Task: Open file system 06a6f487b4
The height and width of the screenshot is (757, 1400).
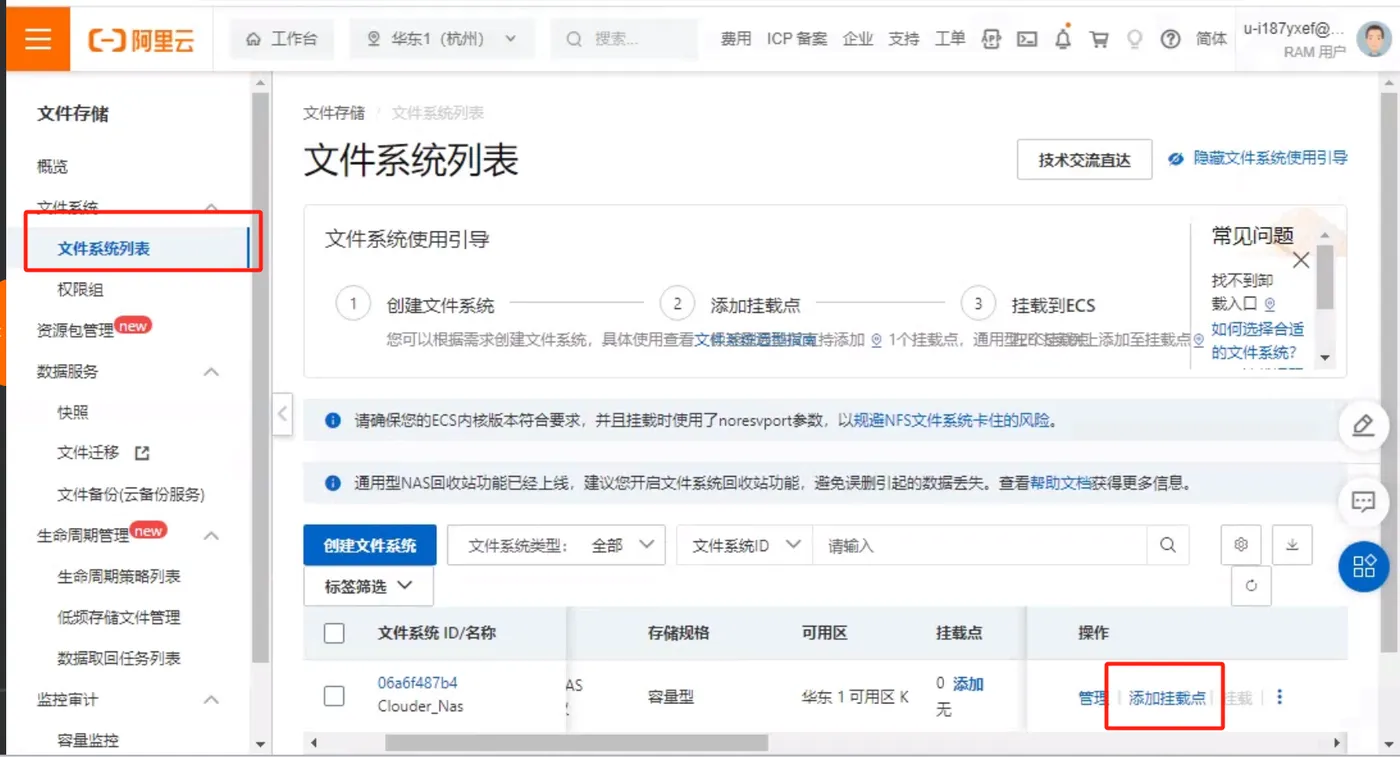Action: pos(418,683)
